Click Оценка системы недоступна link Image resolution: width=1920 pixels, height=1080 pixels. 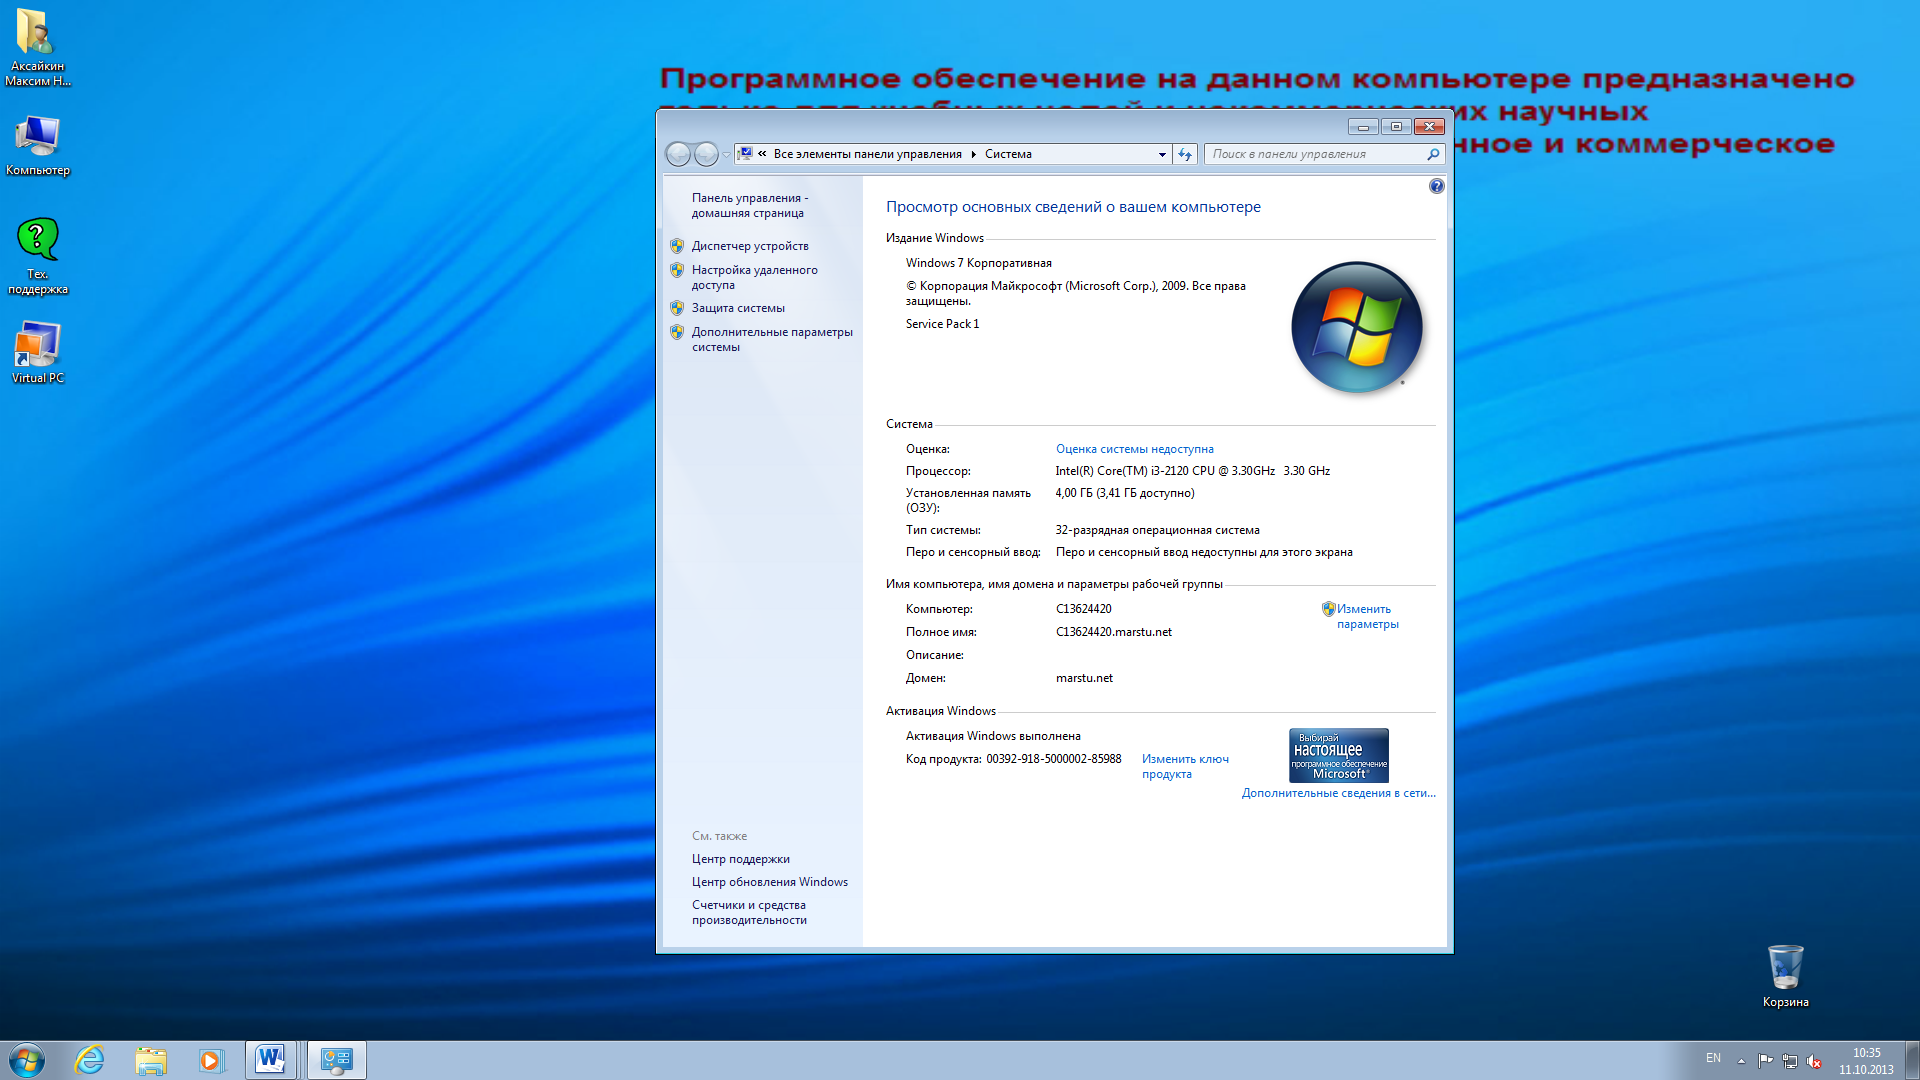(1135, 449)
